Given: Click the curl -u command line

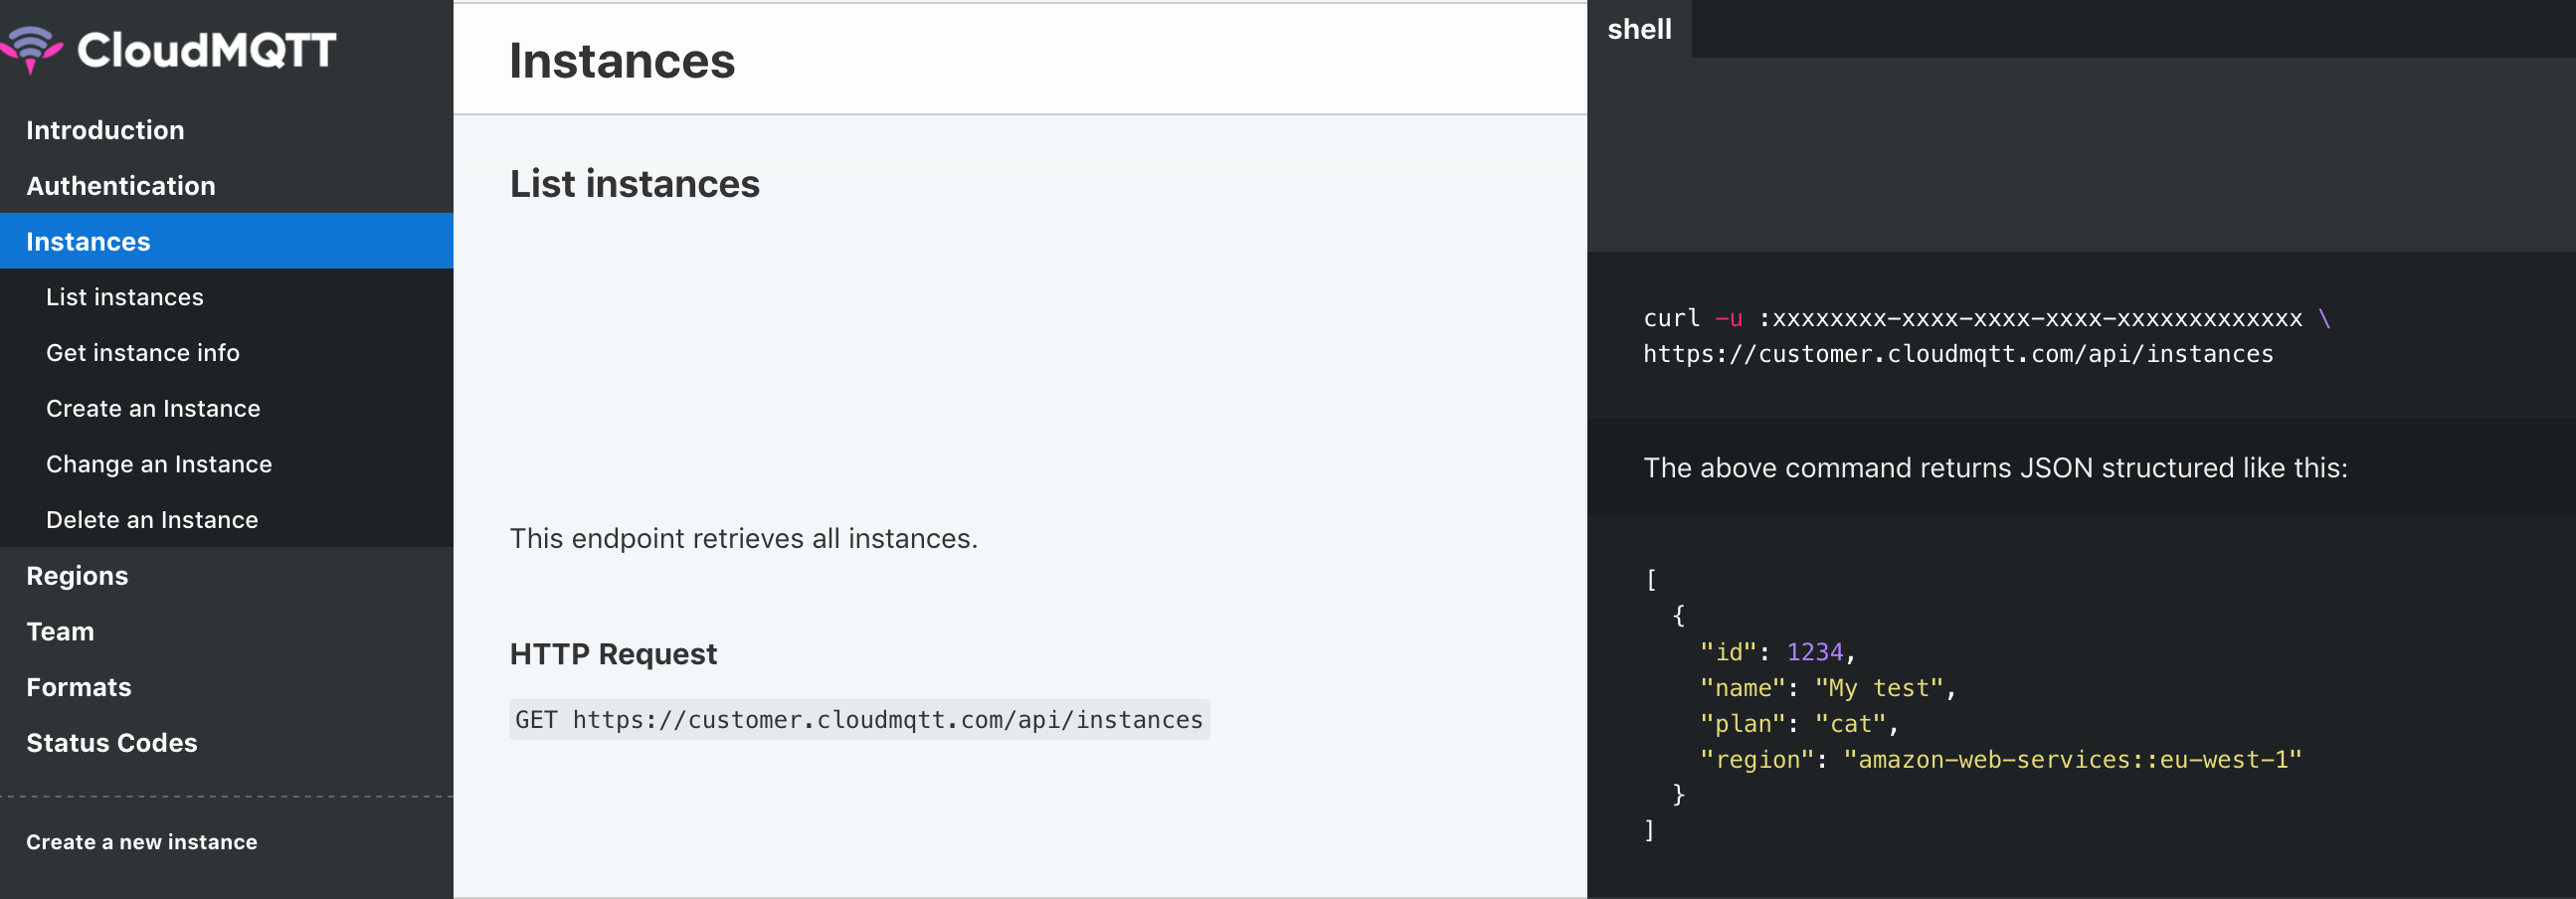Looking at the screenshot, I should [x=1986, y=319].
